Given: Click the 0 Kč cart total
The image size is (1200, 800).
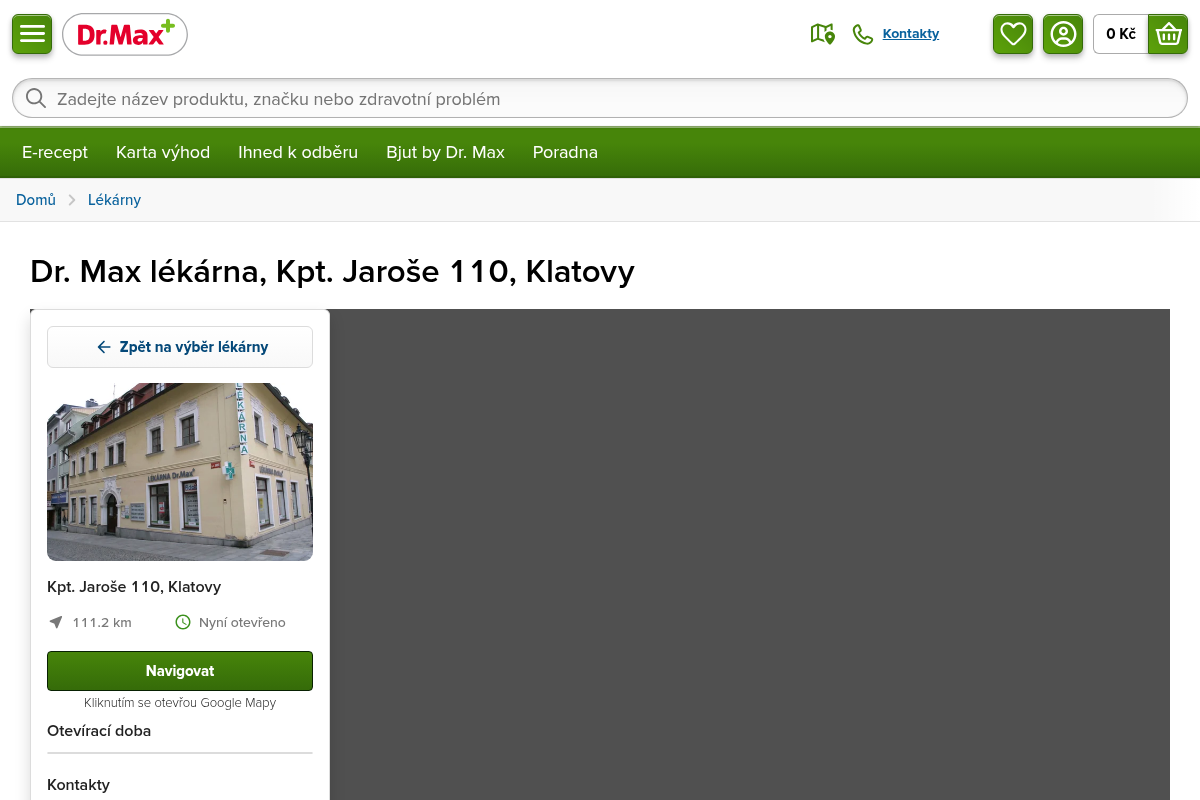Looking at the screenshot, I should click(1121, 34).
